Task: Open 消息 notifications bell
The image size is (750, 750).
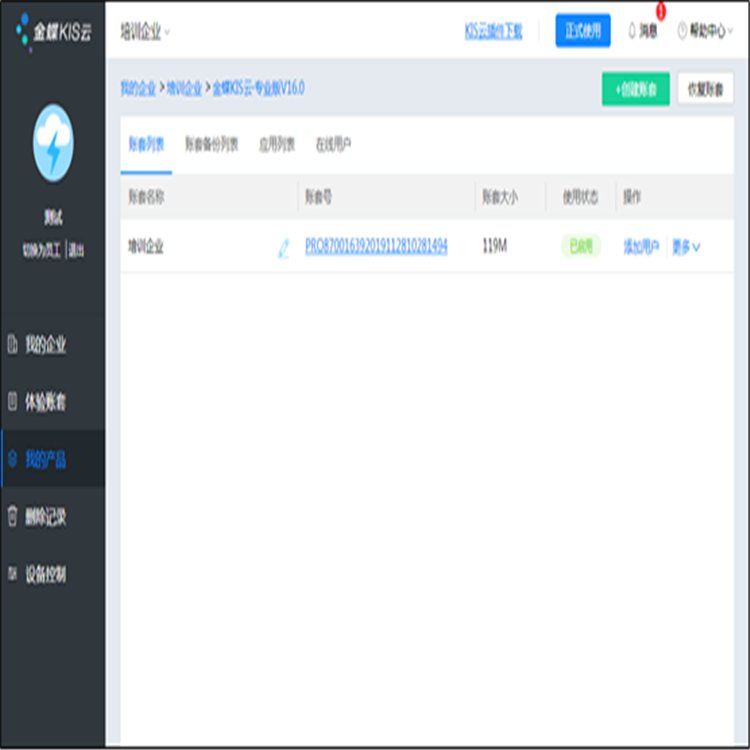Action: pos(642,31)
